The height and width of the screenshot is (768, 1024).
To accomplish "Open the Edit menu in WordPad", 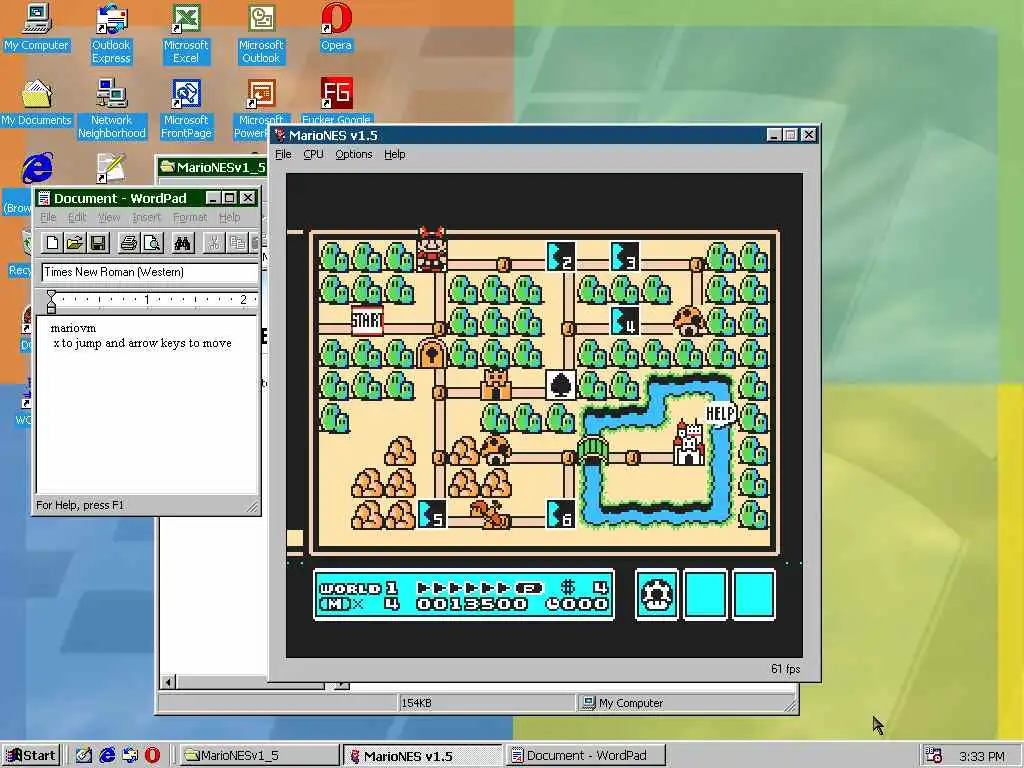I will [x=77, y=217].
